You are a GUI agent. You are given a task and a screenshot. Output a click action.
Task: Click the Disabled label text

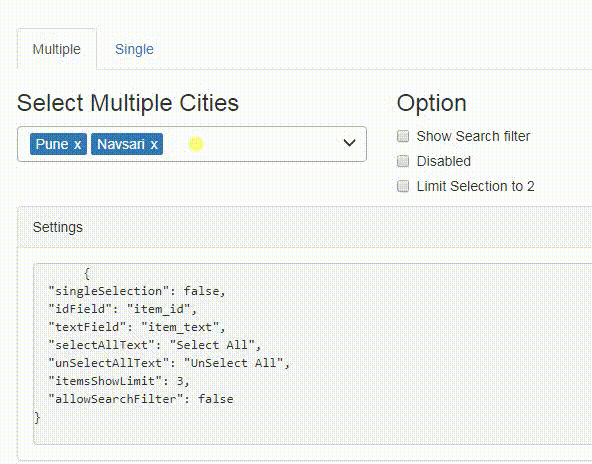click(x=444, y=161)
